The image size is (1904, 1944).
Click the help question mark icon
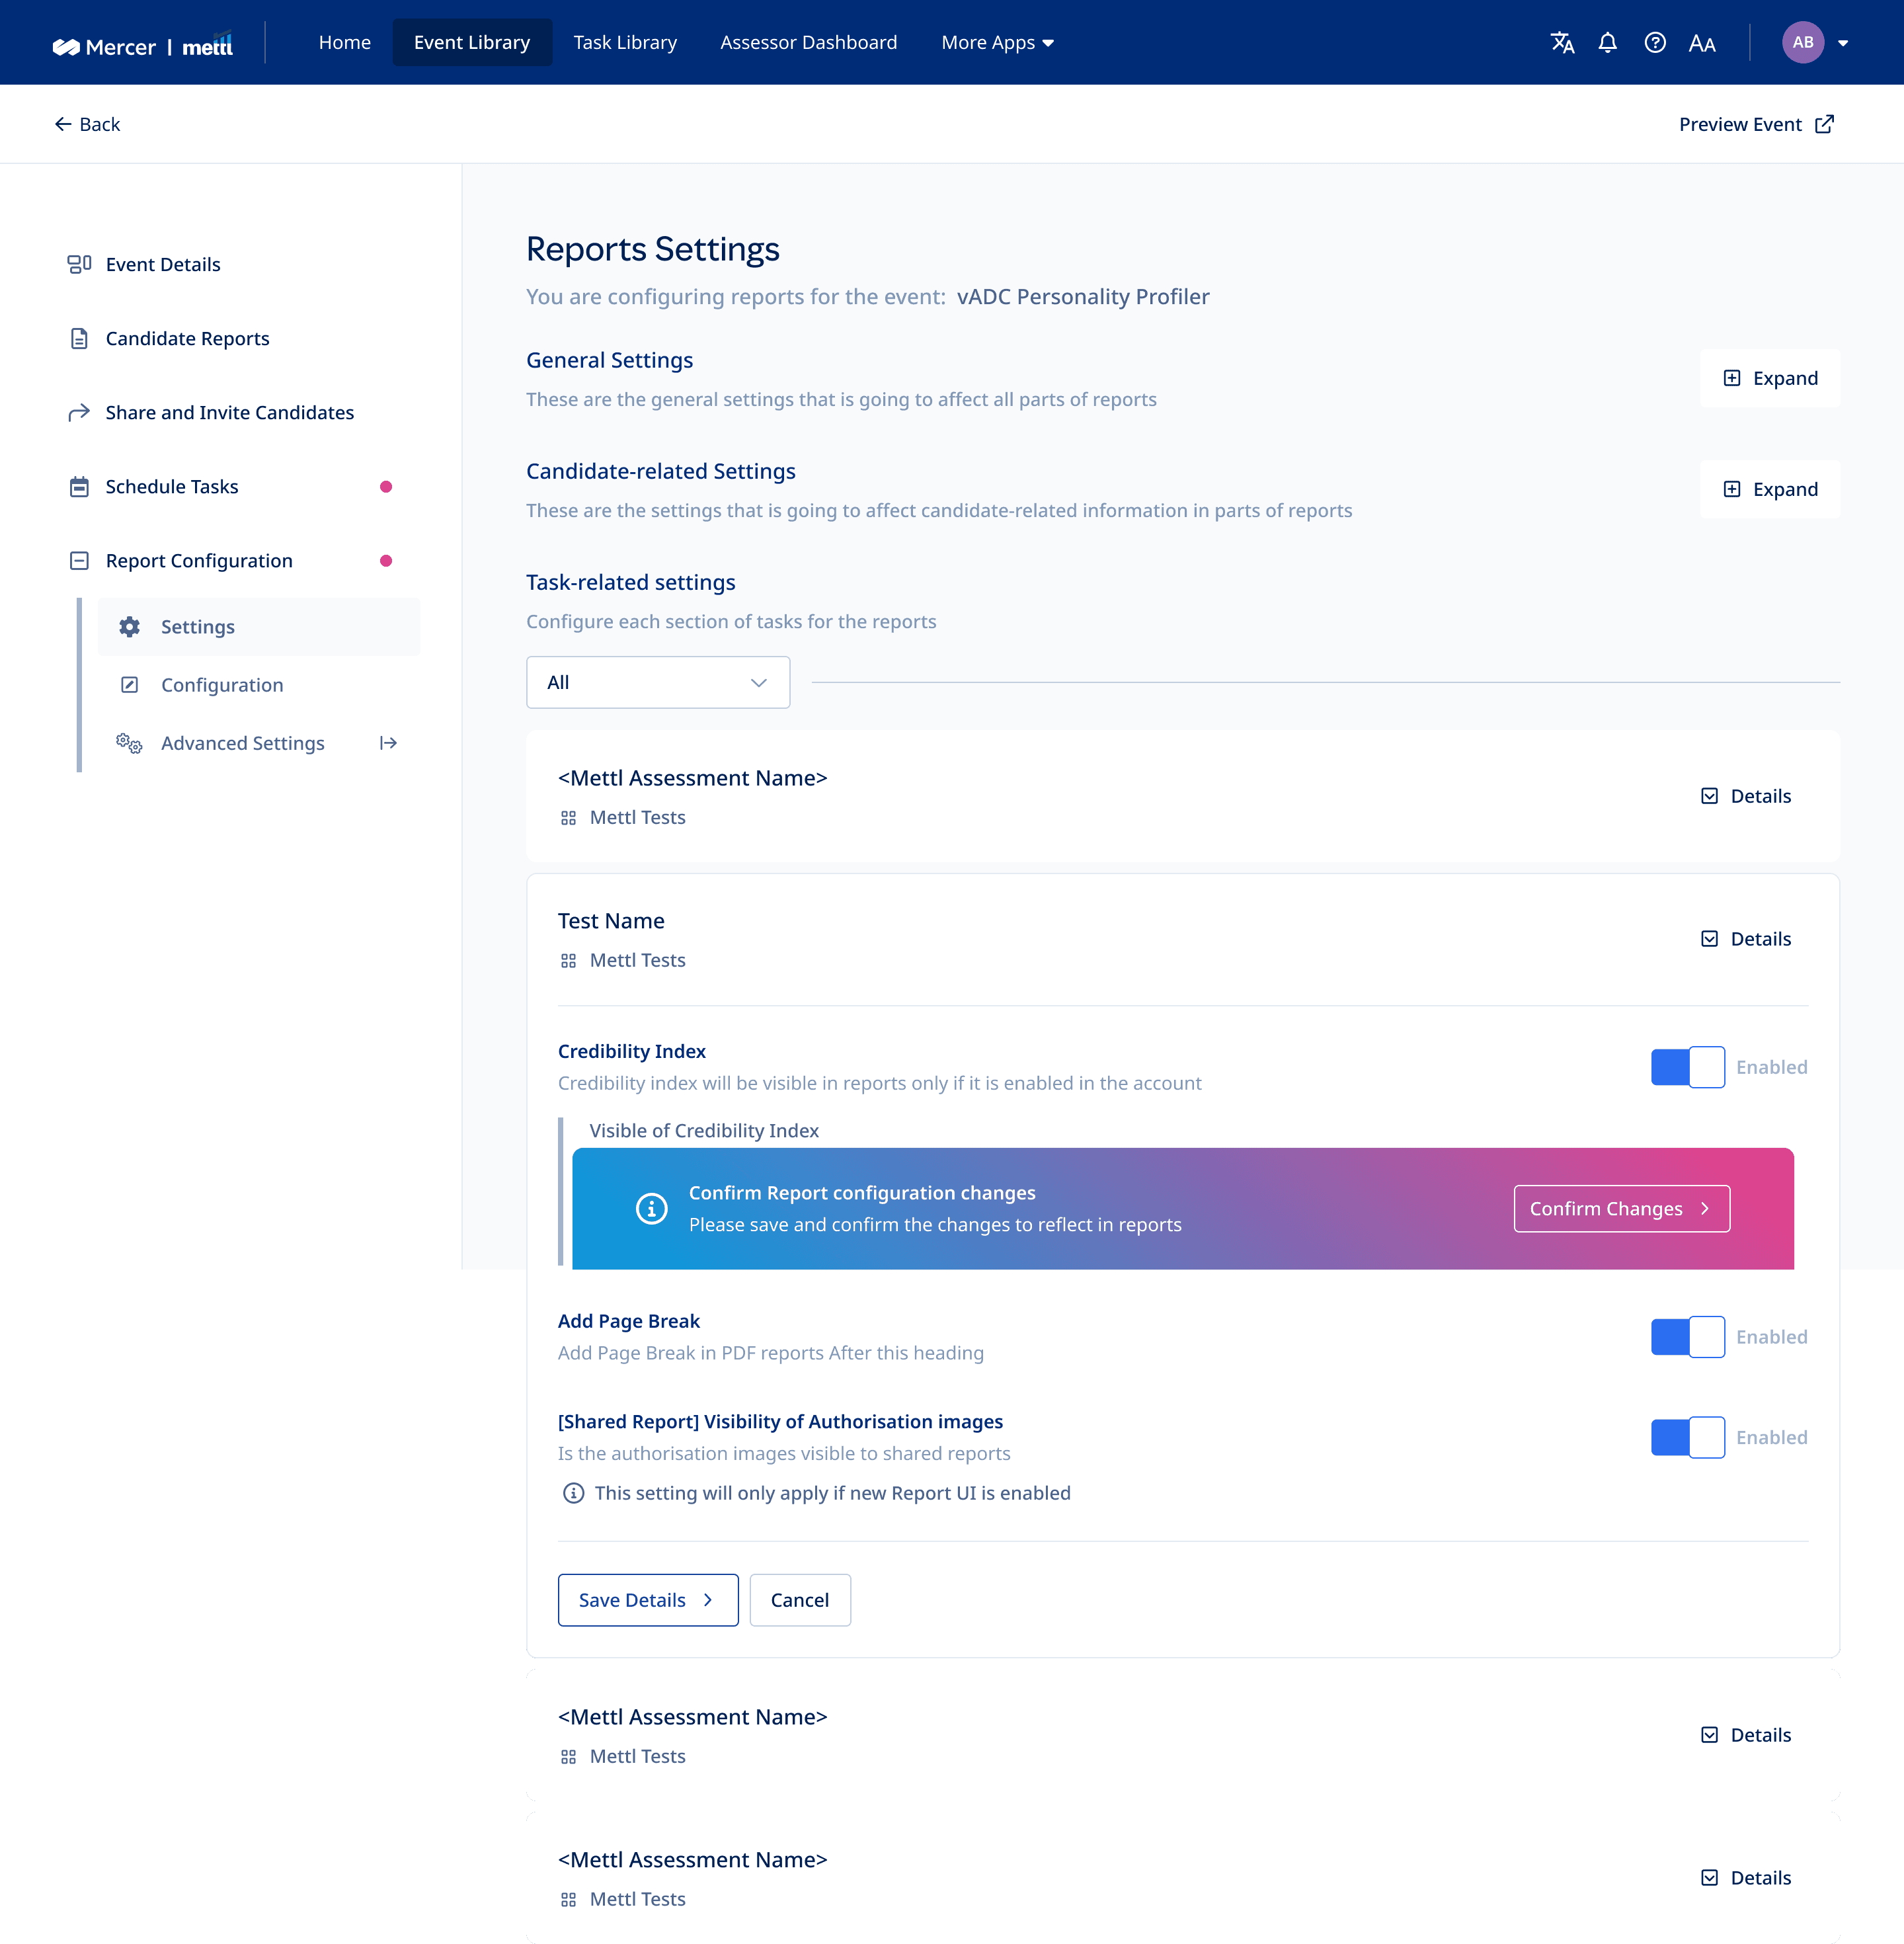(1655, 42)
